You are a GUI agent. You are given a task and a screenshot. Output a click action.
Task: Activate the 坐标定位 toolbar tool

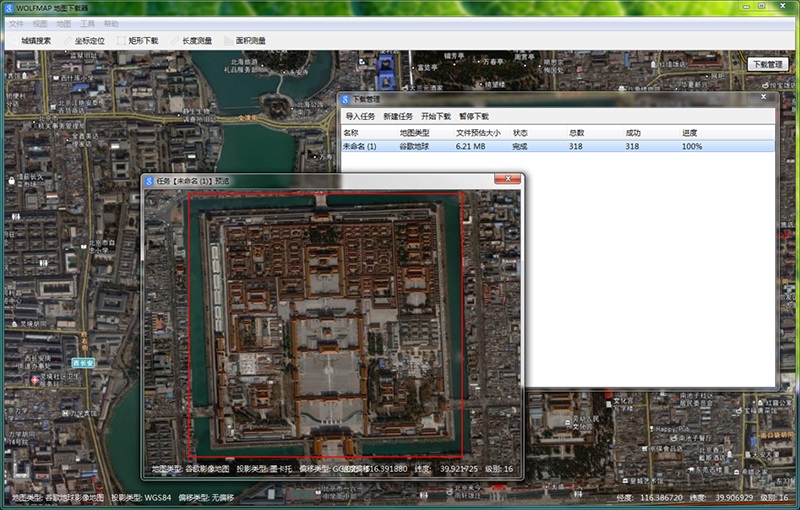pyautogui.click(x=84, y=40)
